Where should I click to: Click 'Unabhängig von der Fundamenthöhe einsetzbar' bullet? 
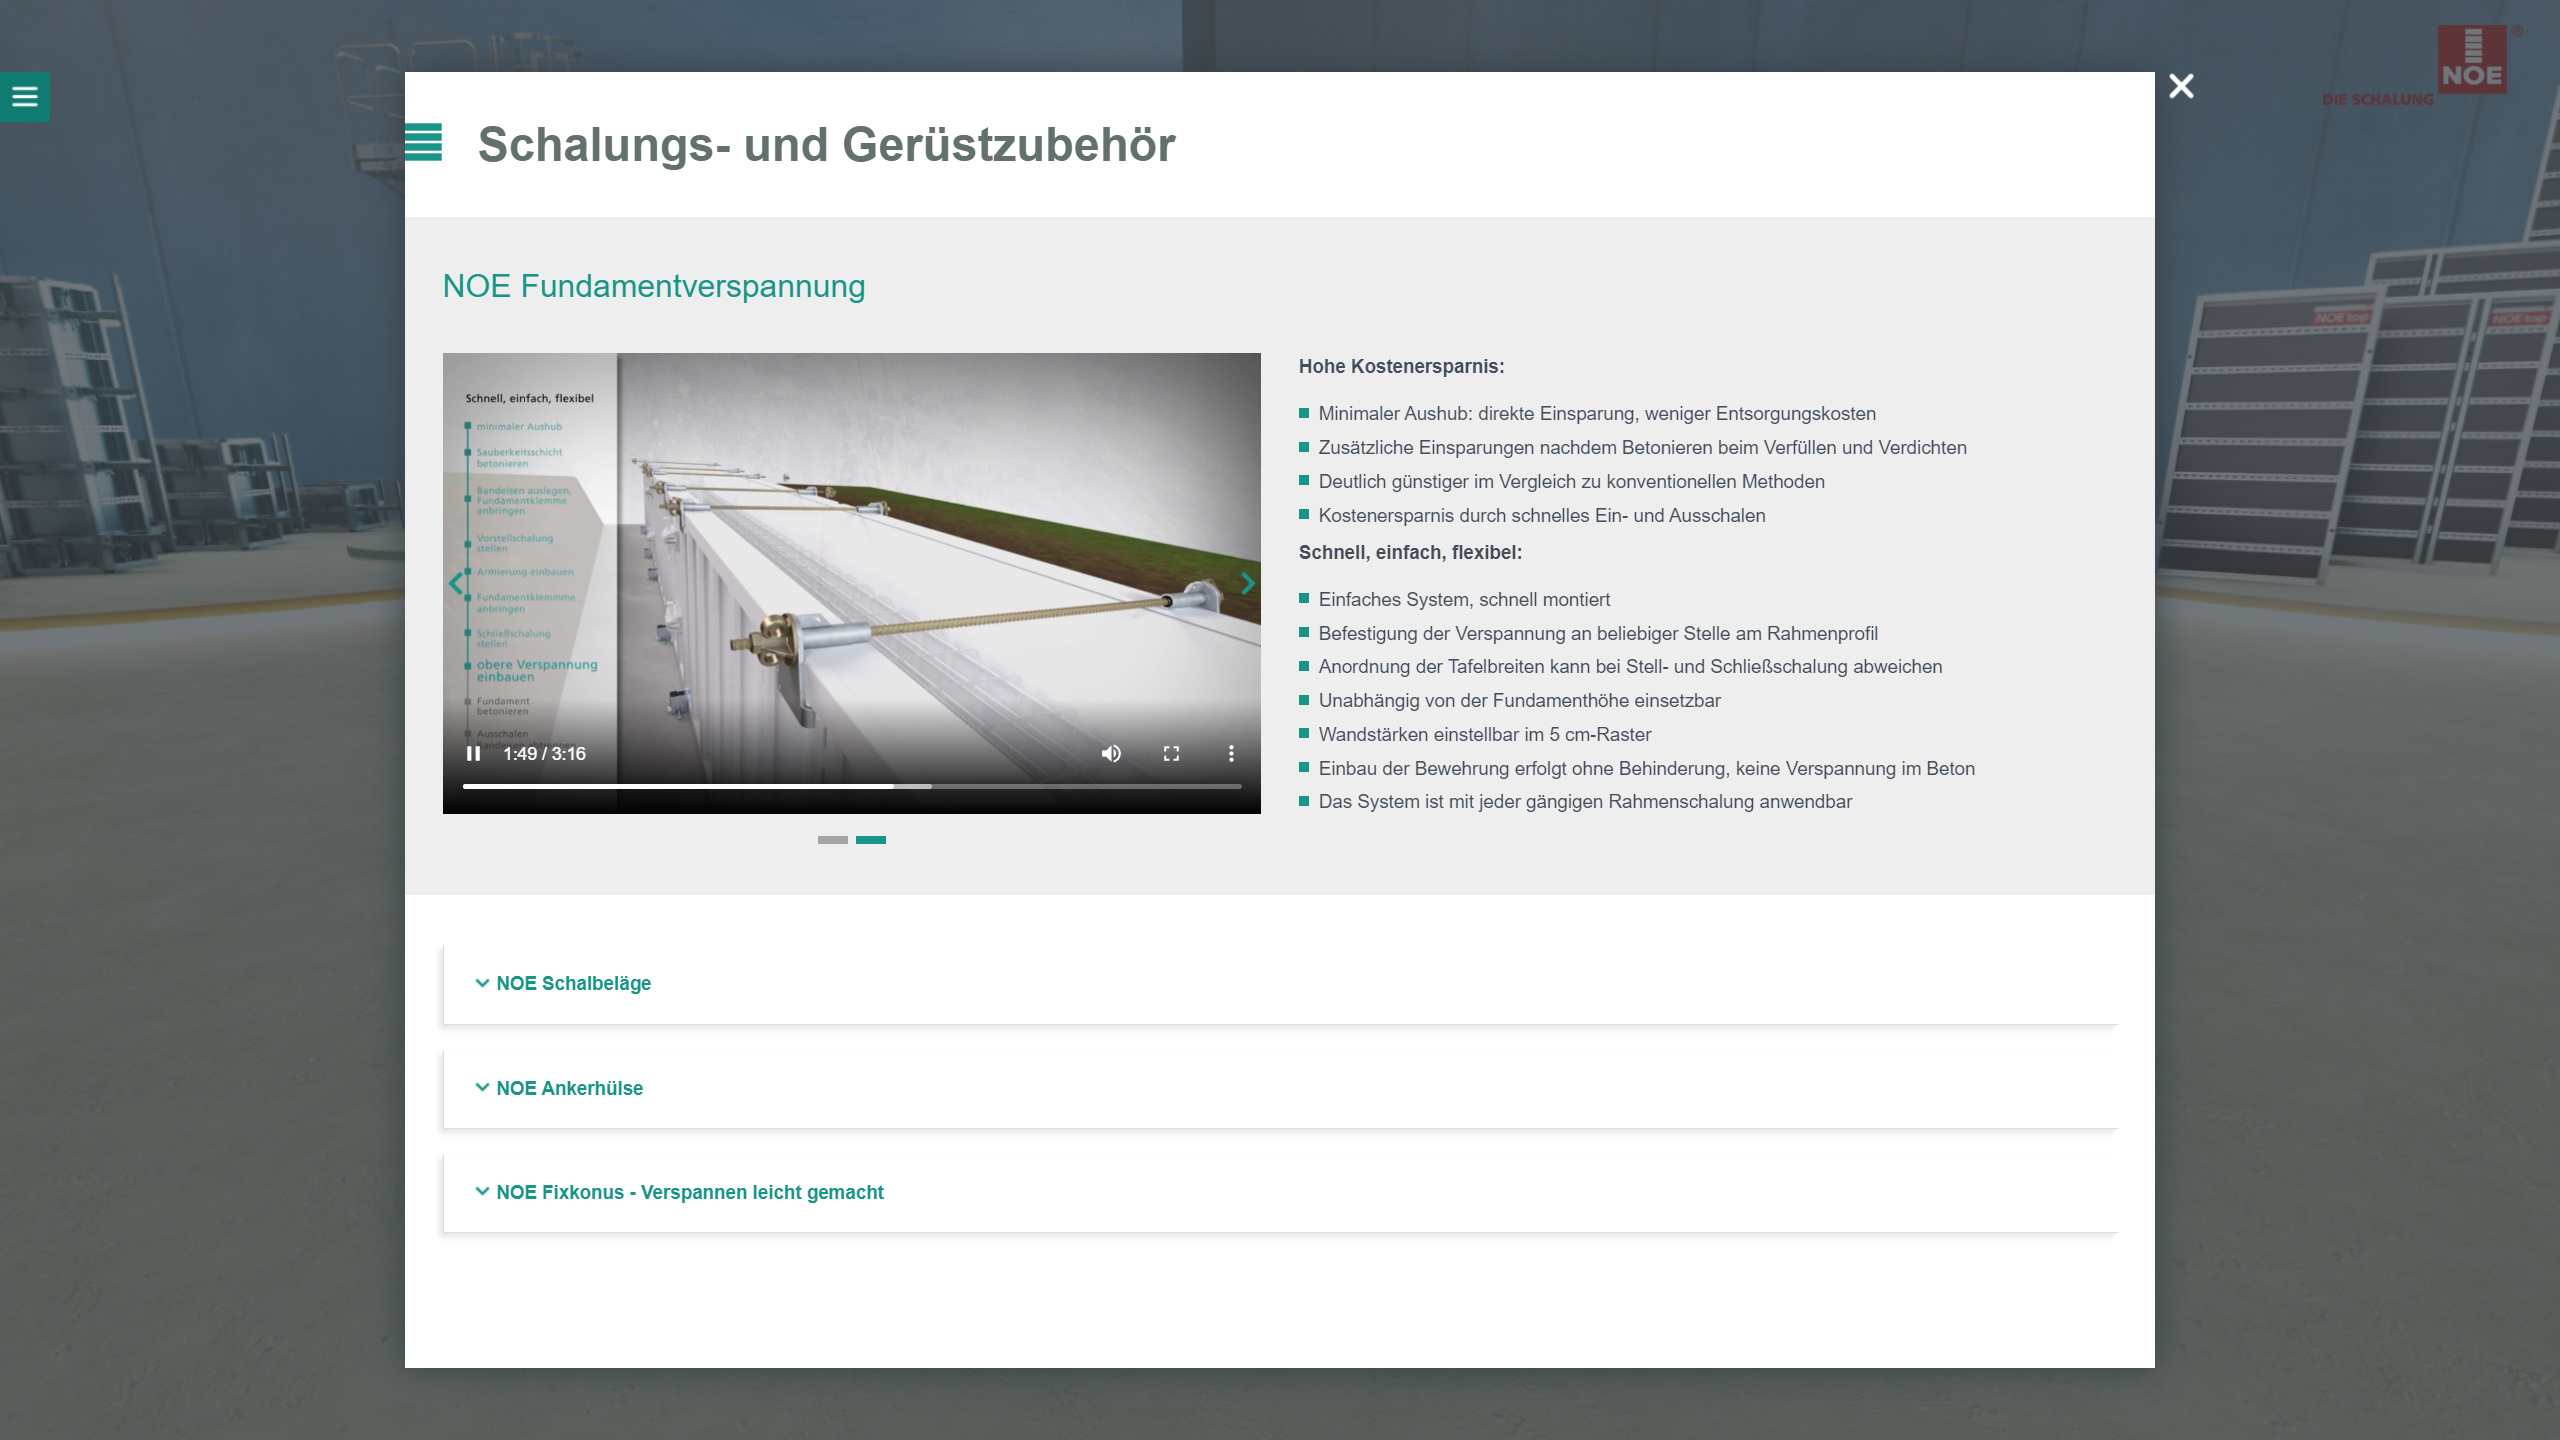click(x=1519, y=701)
